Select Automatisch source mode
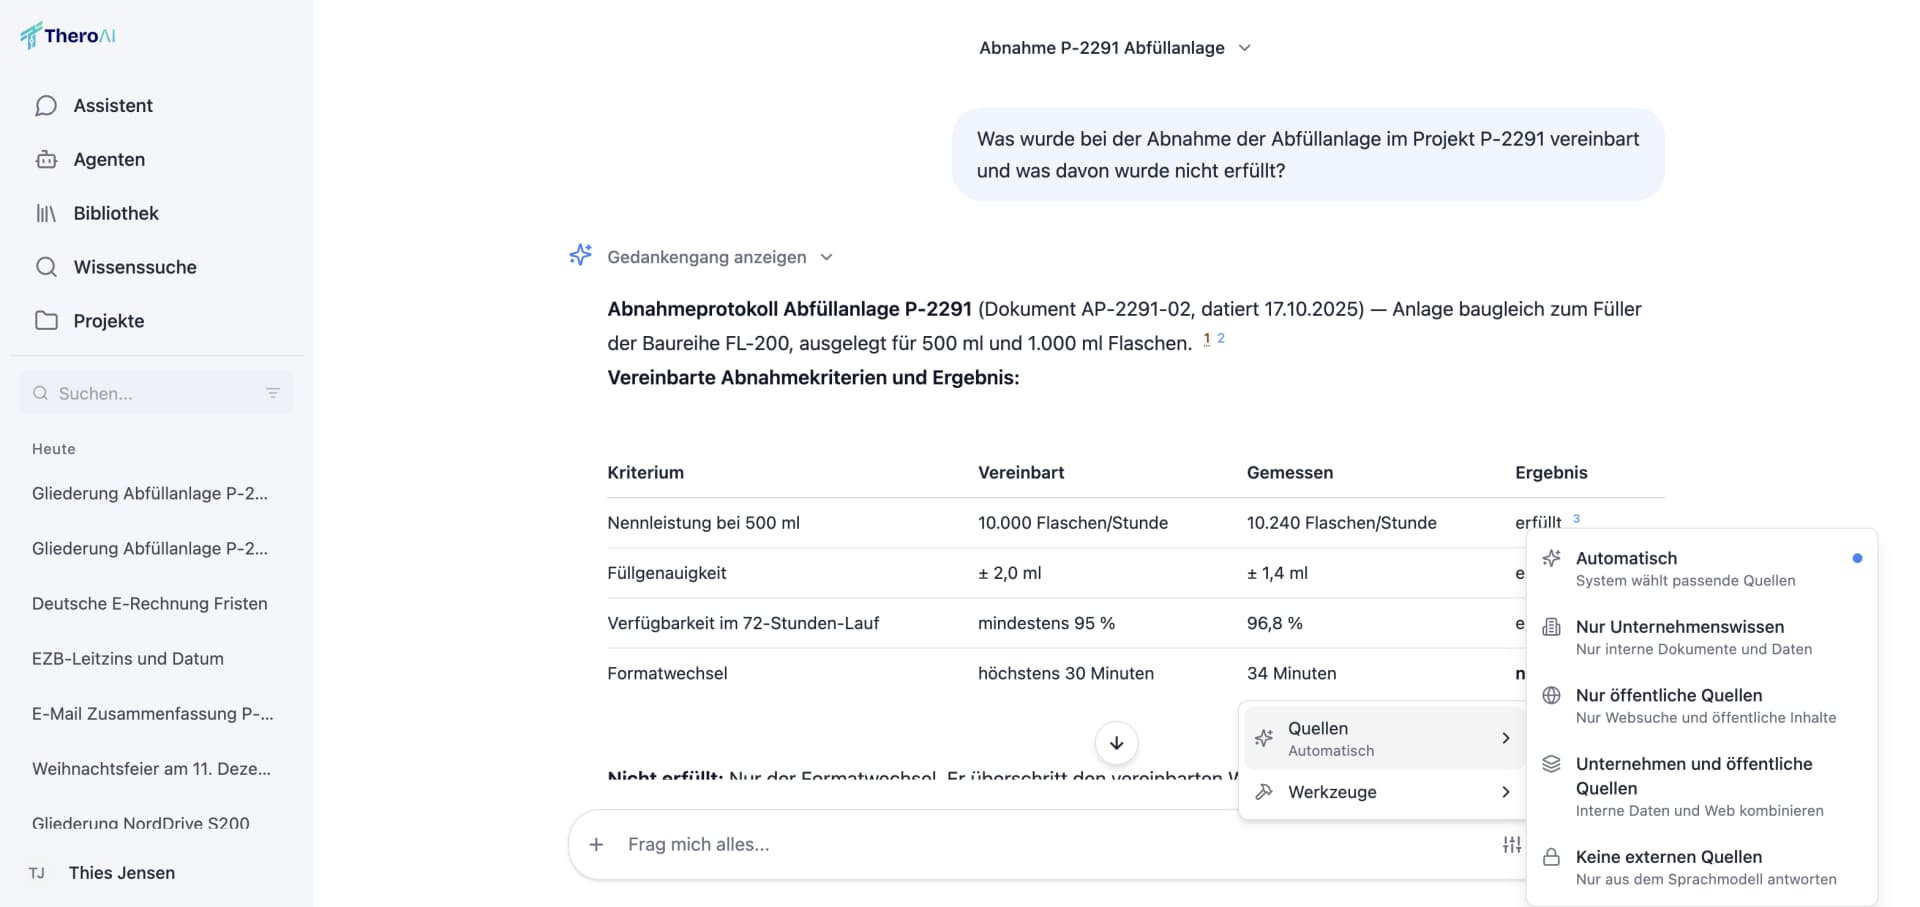 pos(1701,568)
